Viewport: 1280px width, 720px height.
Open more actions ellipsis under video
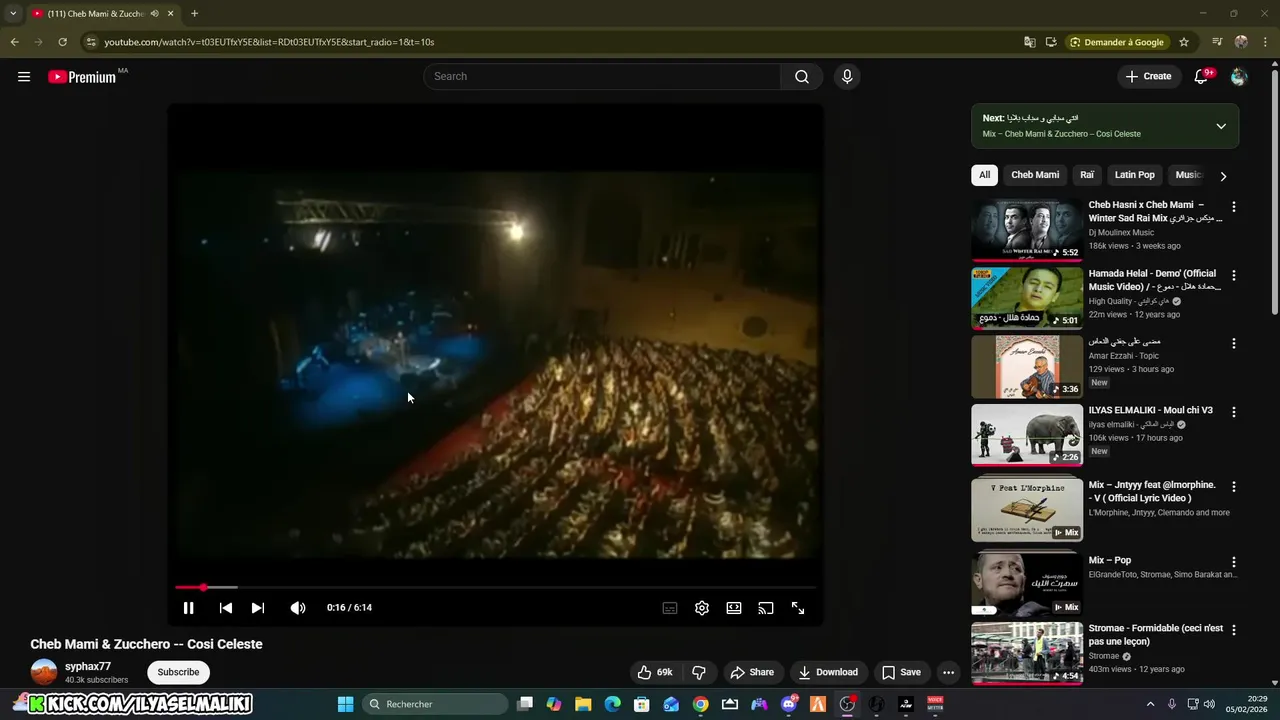(948, 672)
